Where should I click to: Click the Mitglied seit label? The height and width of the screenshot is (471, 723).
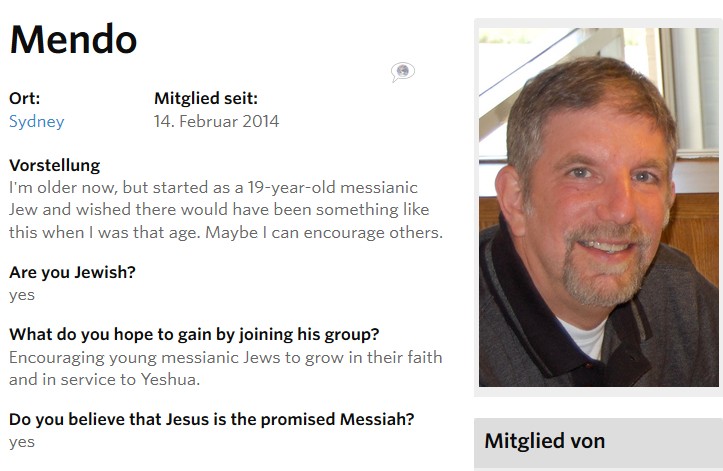(206, 98)
